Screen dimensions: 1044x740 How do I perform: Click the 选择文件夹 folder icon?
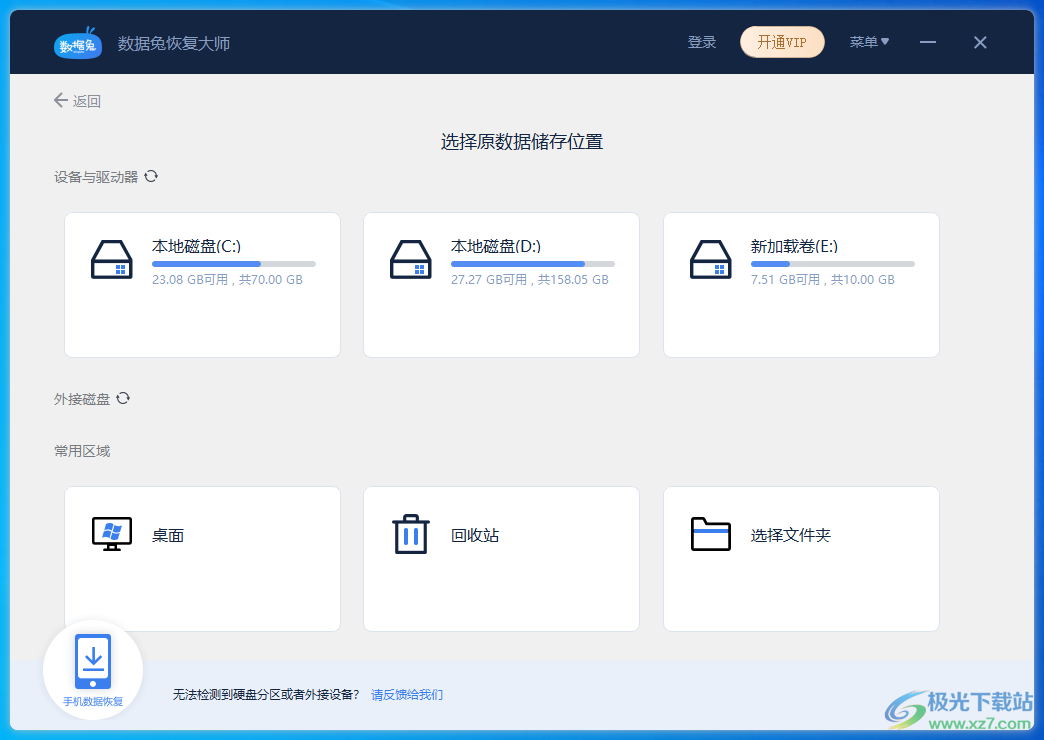tap(710, 534)
